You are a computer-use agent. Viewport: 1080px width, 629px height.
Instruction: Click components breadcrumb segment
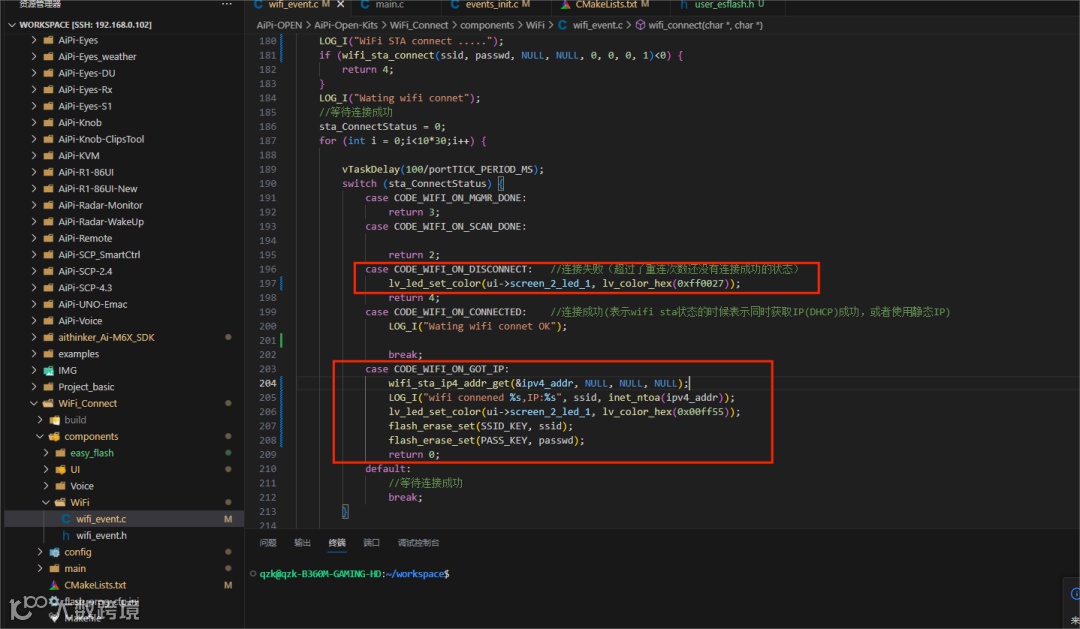pos(487,25)
